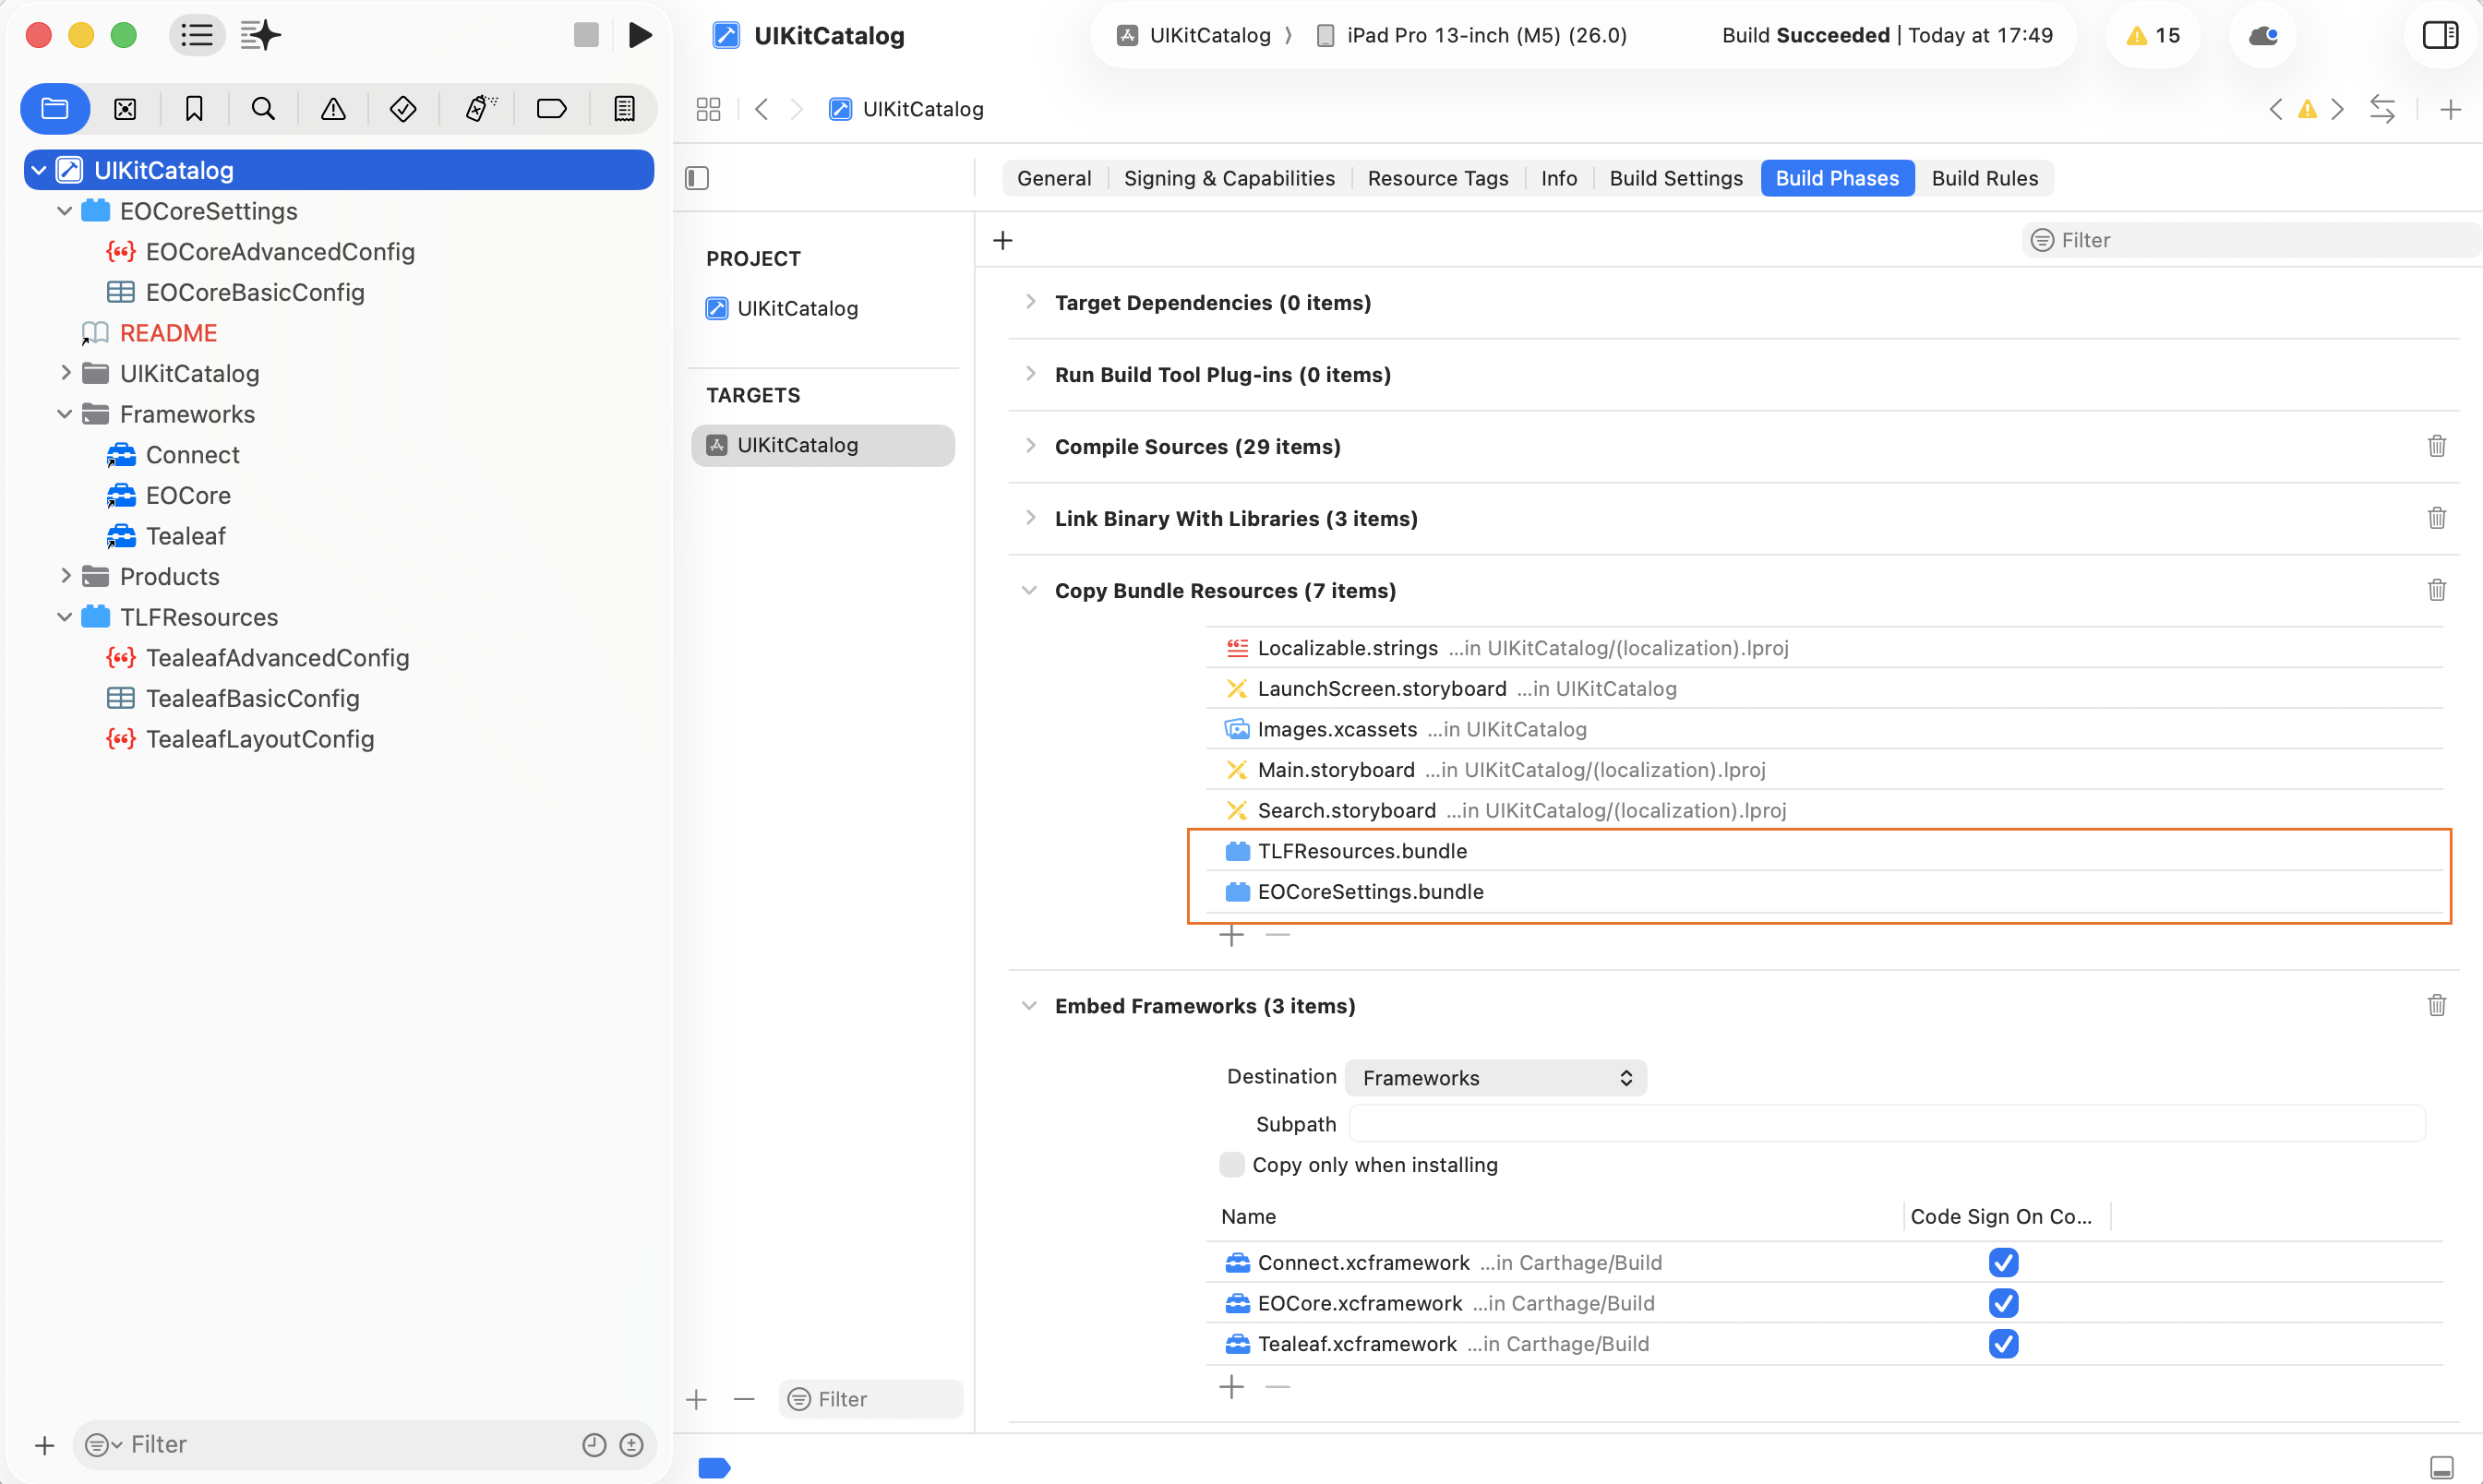Screen dimensions: 2483x1484
Task: Add a file to Copy Bundle Resources
Action: (x=1232, y=936)
